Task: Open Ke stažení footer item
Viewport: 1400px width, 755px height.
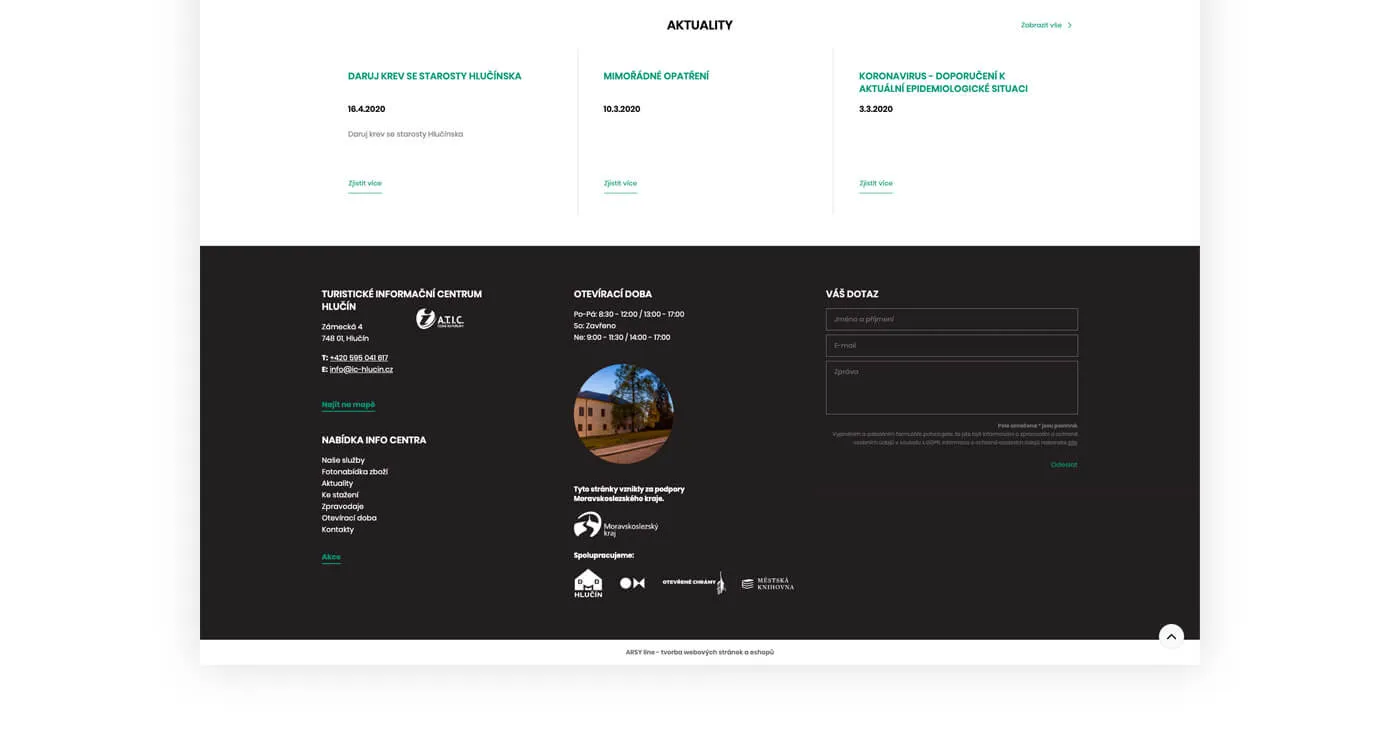Action: 340,495
